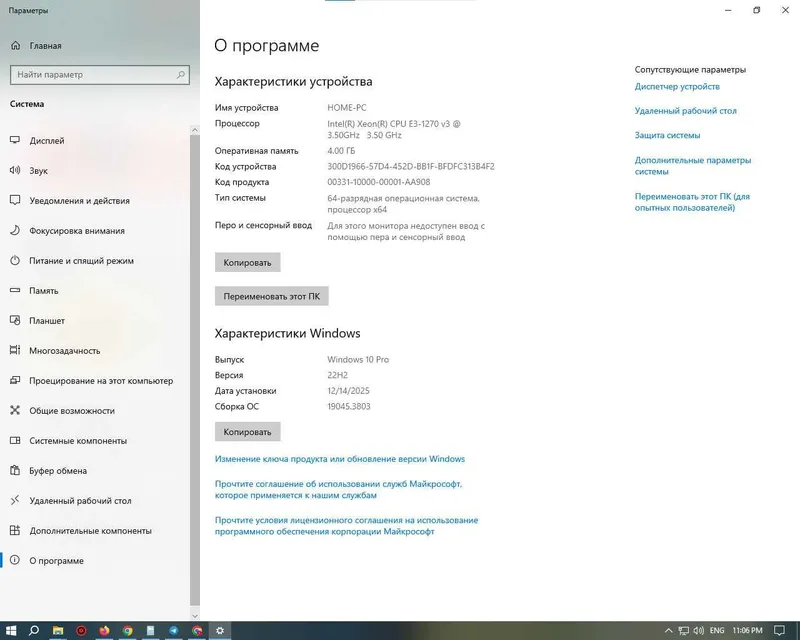
Task: Open Изменение ключа продукта link
Action: coord(340,459)
